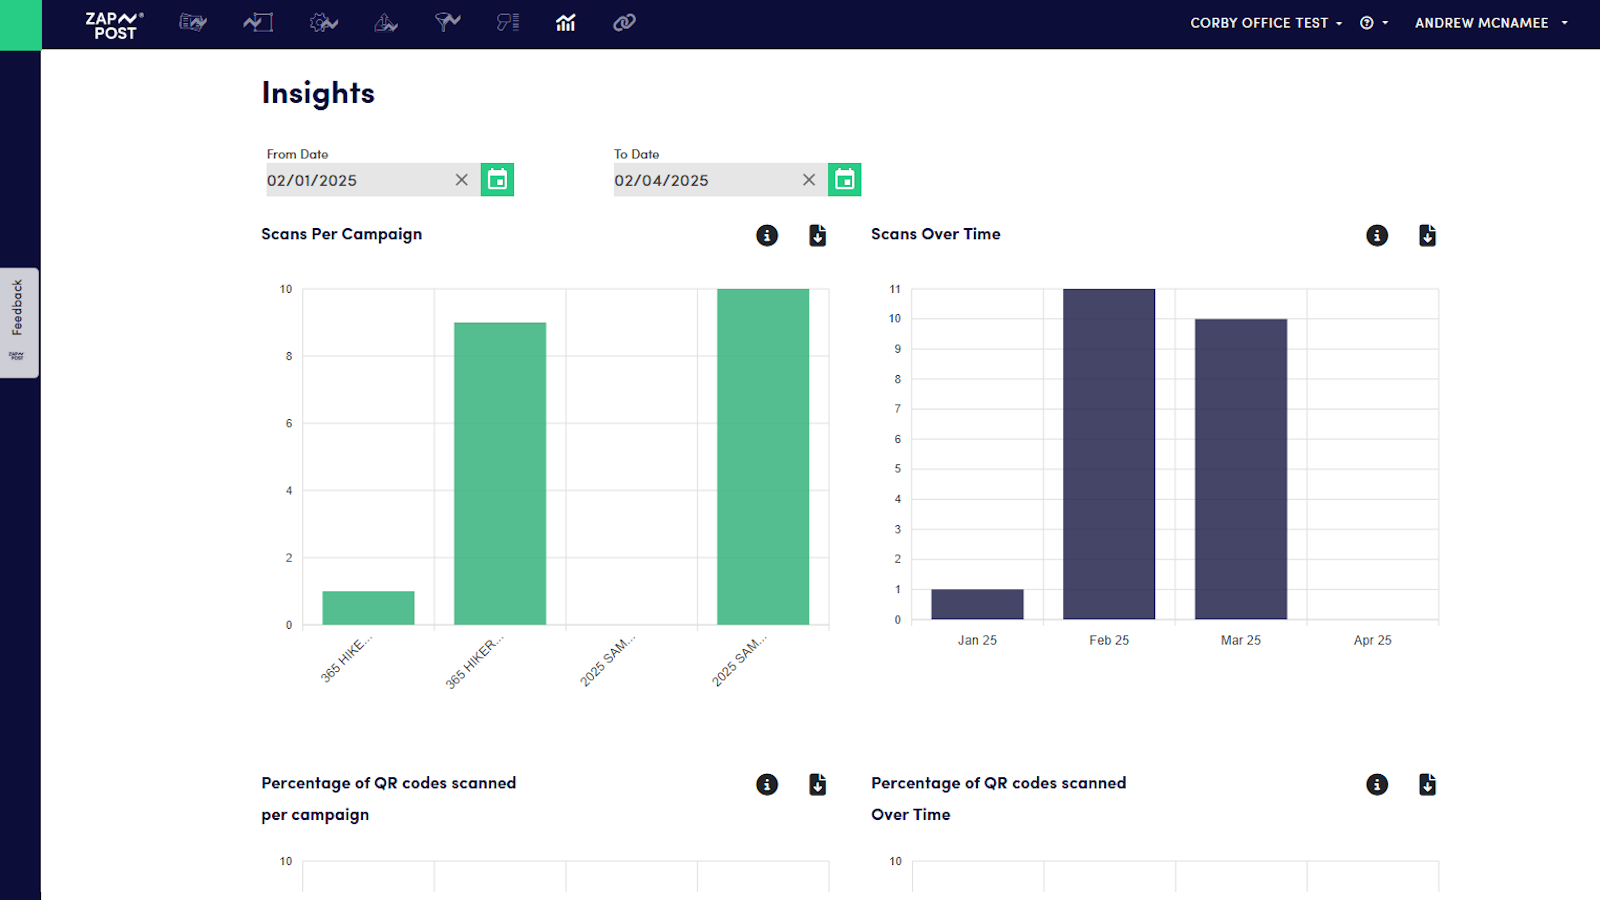
Task: Expand the Corby Office Test dropdown
Action: (x=1266, y=23)
